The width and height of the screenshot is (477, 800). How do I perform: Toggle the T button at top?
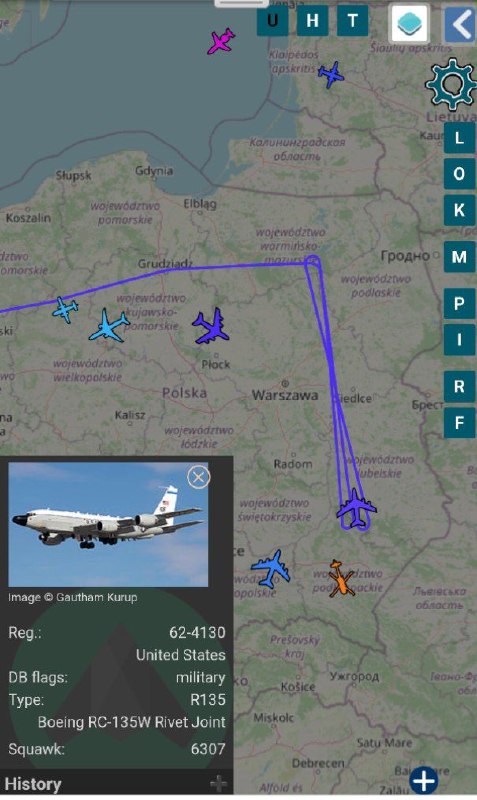coord(353,21)
